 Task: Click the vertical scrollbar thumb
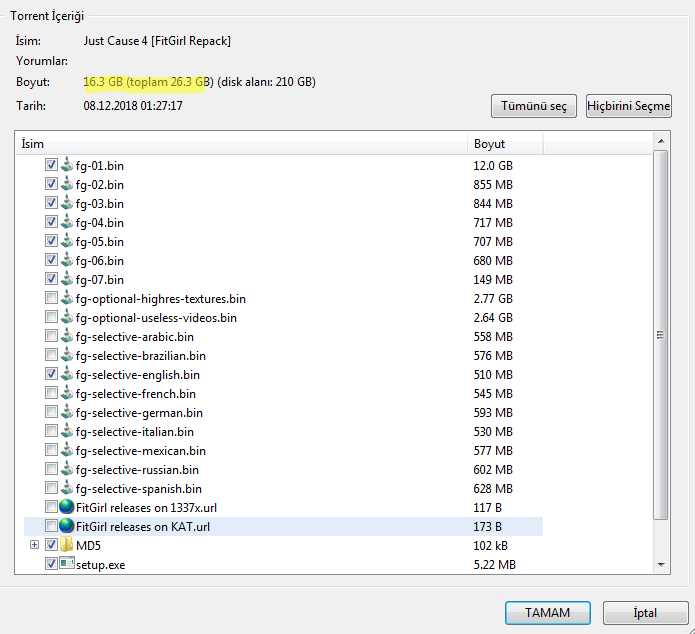tap(661, 335)
